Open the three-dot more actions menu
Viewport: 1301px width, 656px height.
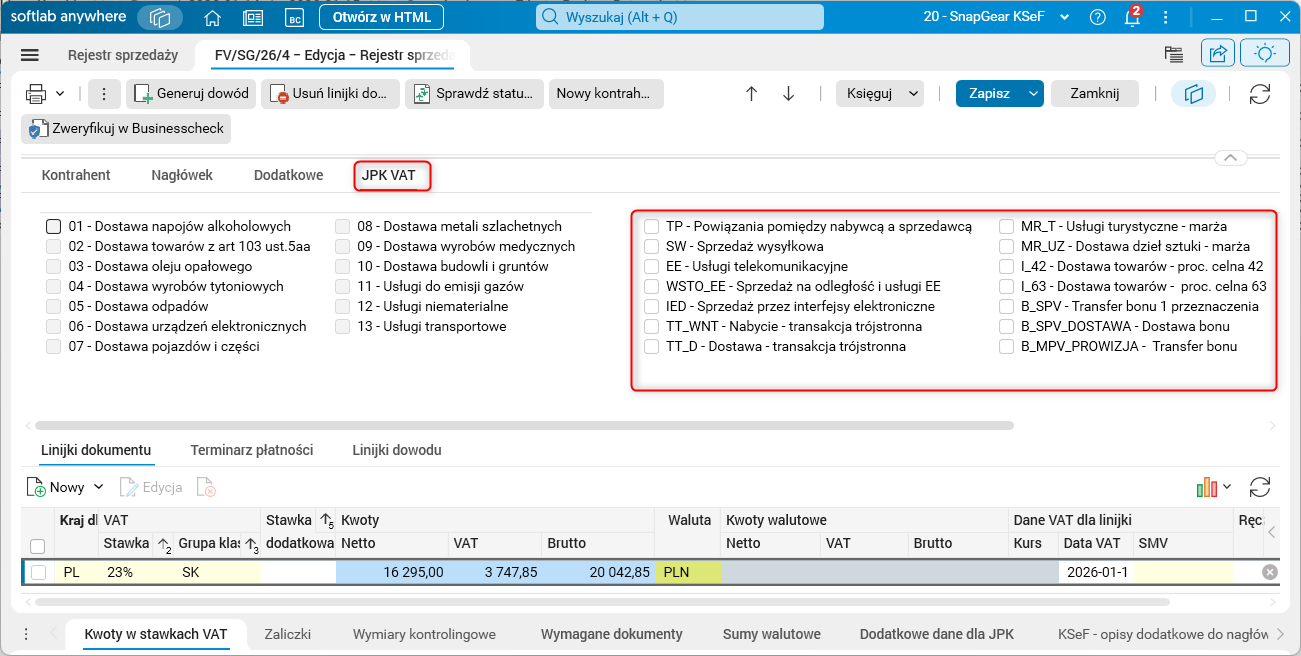coord(104,94)
